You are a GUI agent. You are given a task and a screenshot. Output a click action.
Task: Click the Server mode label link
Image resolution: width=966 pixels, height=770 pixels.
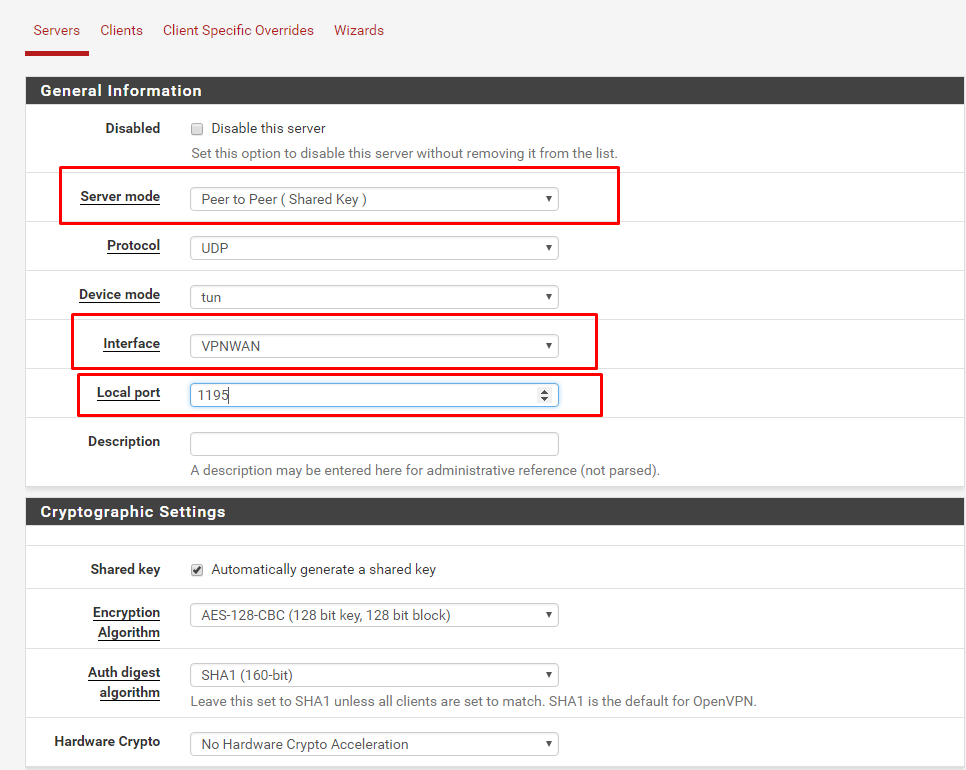120,197
